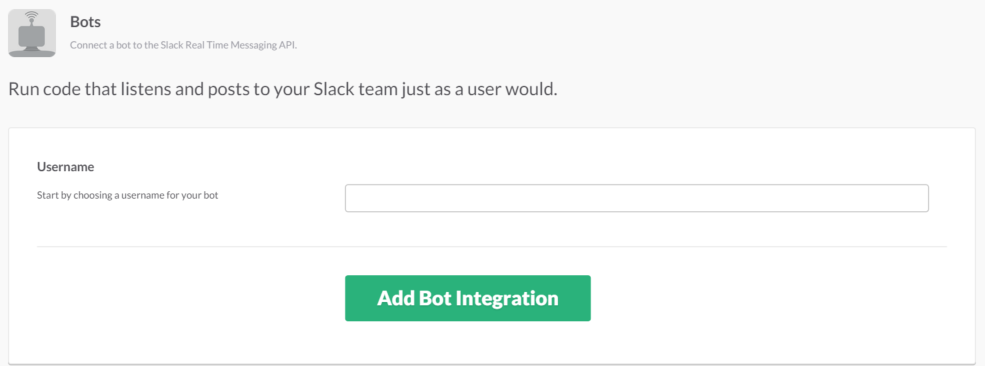Click the Bots robot icon
985x366 pixels.
(x=32, y=33)
